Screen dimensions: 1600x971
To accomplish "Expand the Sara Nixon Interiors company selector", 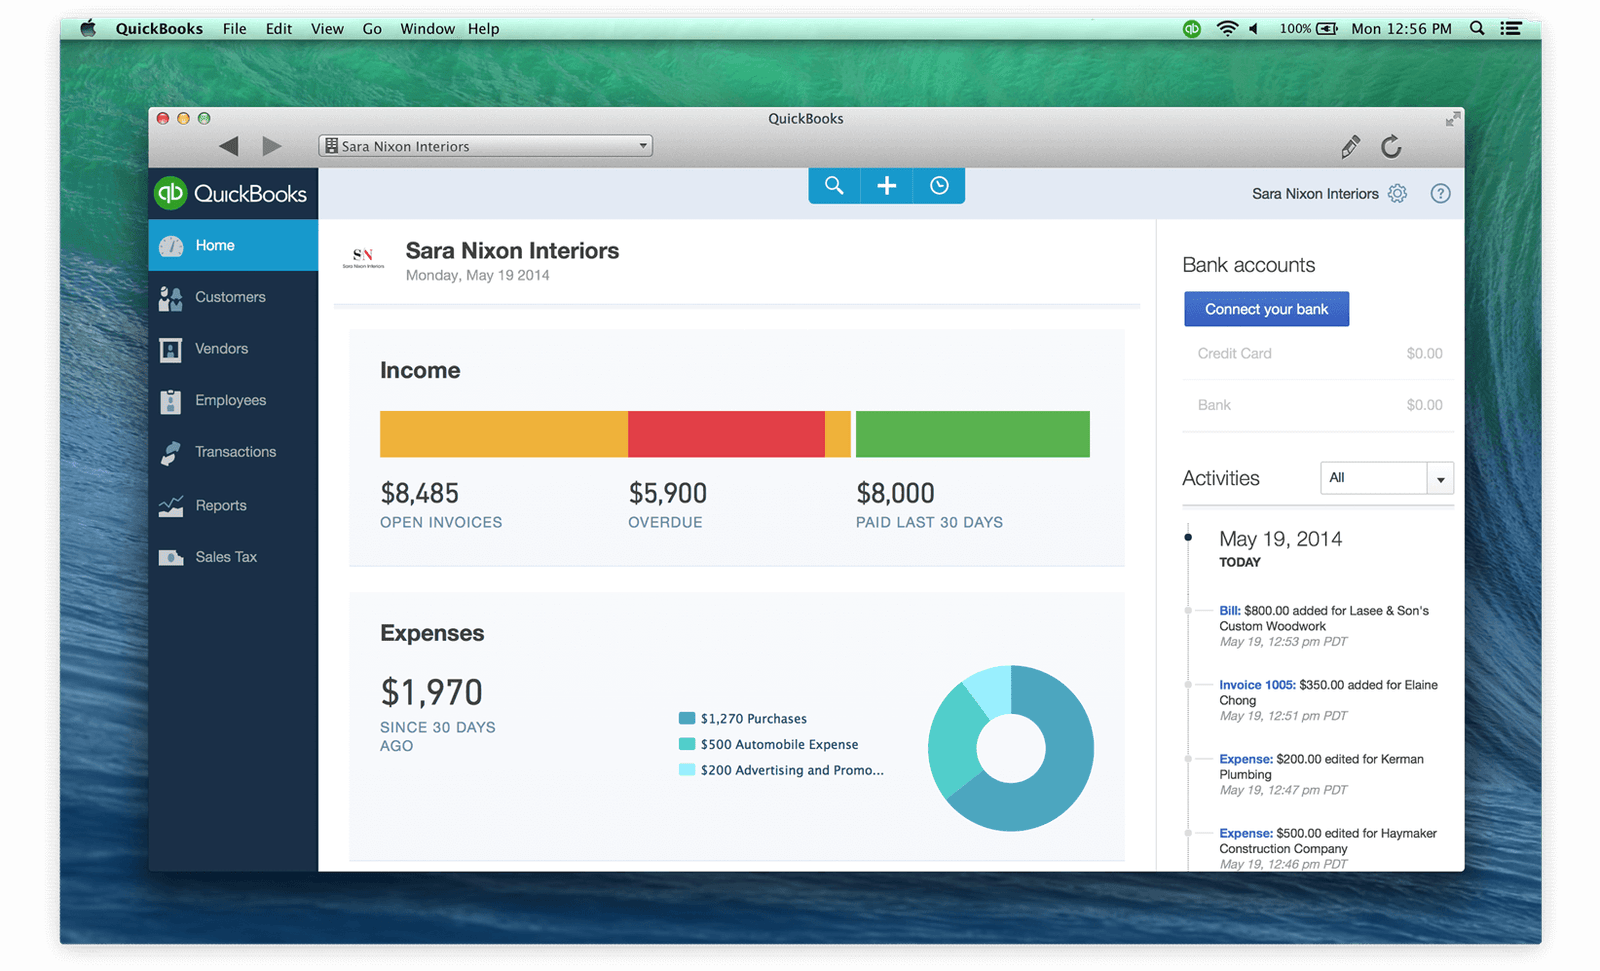I will tap(642, 145).
